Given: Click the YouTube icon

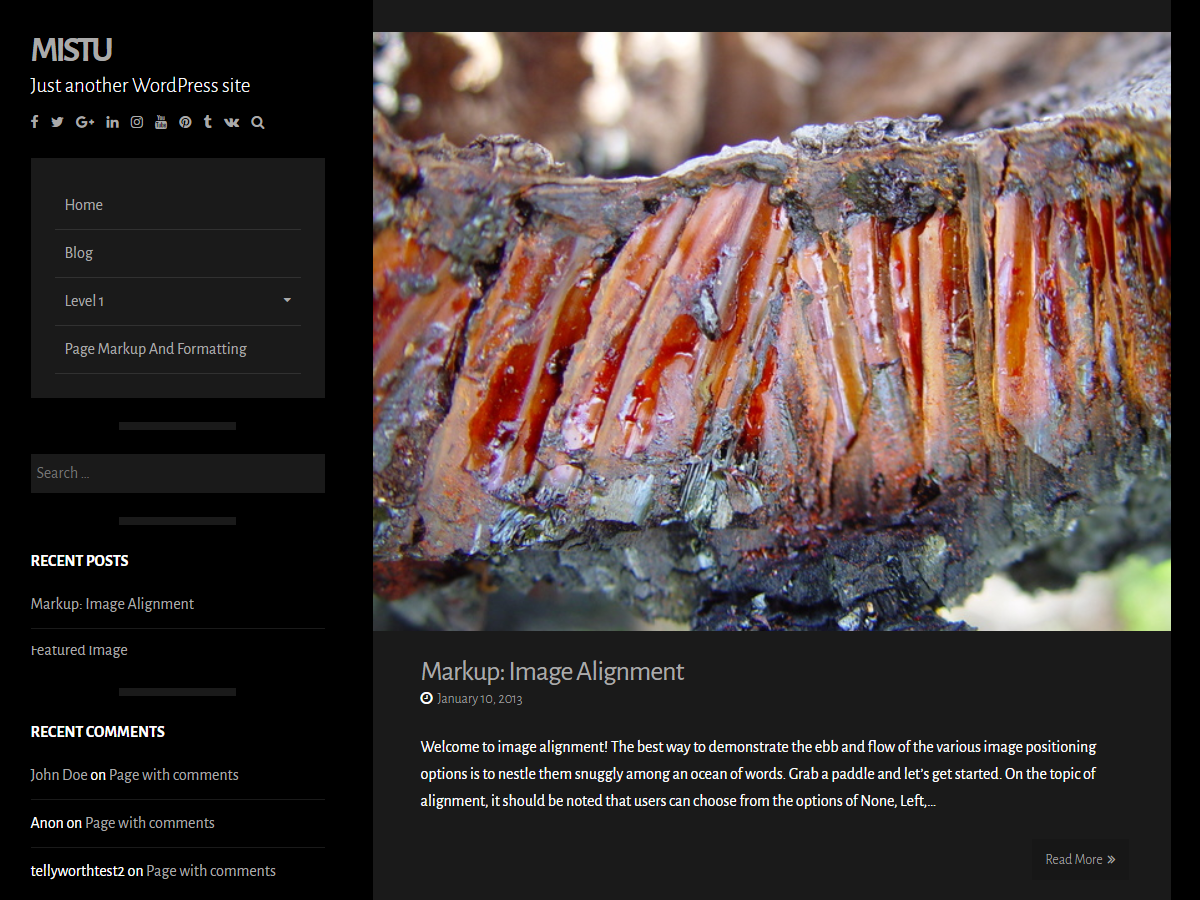Looking at the screenshot, I should [x=161, y=122].
